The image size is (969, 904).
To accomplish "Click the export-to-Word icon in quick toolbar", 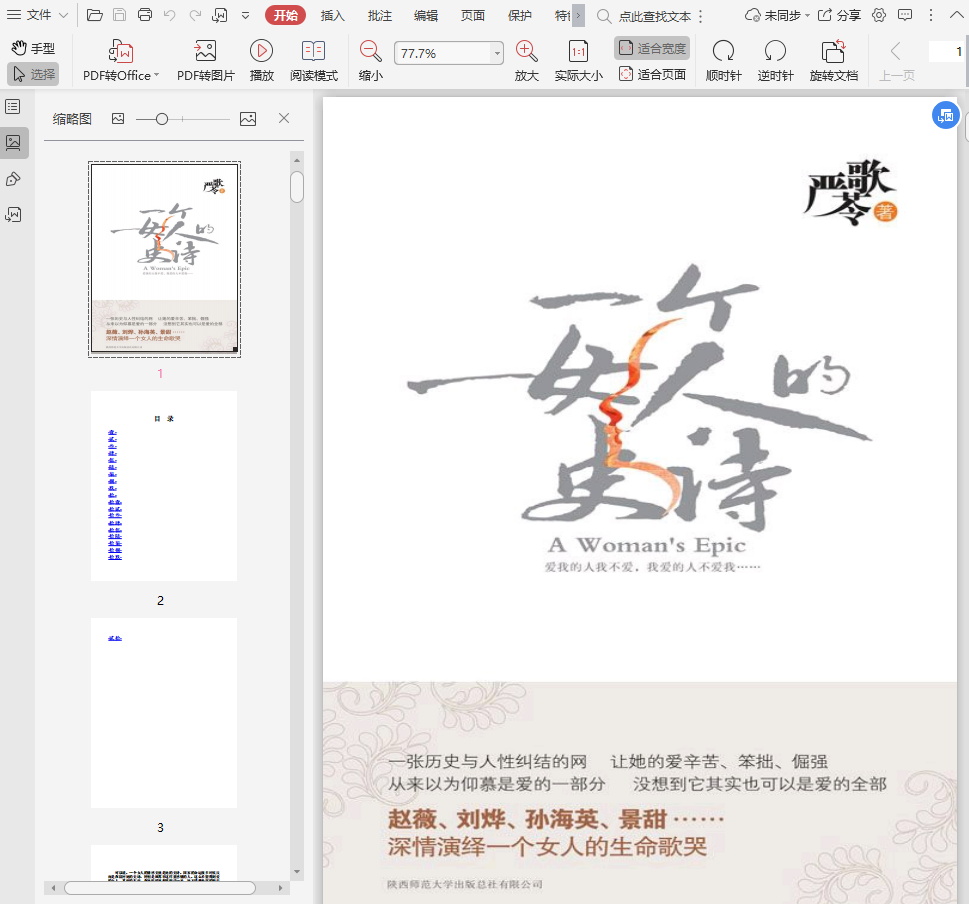I will (x=220, y=15).
